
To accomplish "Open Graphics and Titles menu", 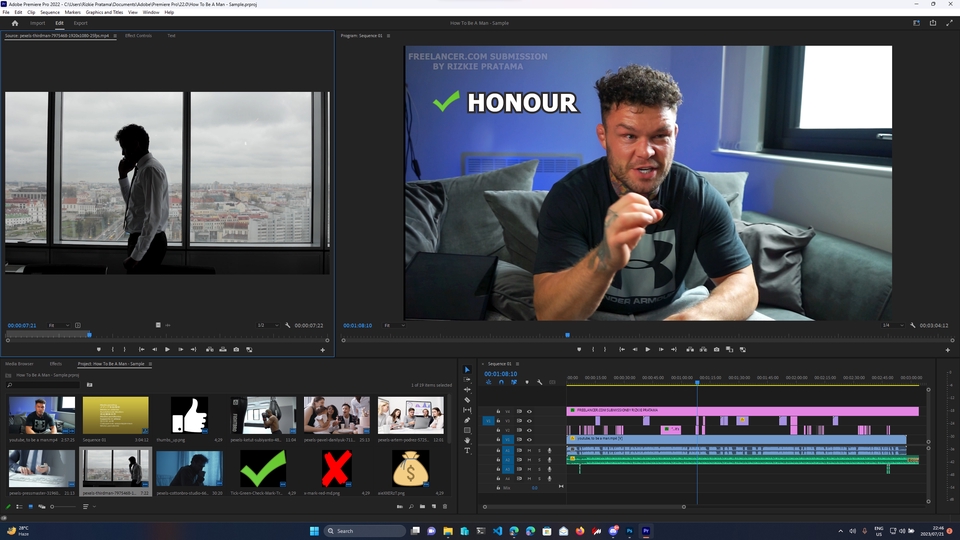I will click(x=104, y=12).
